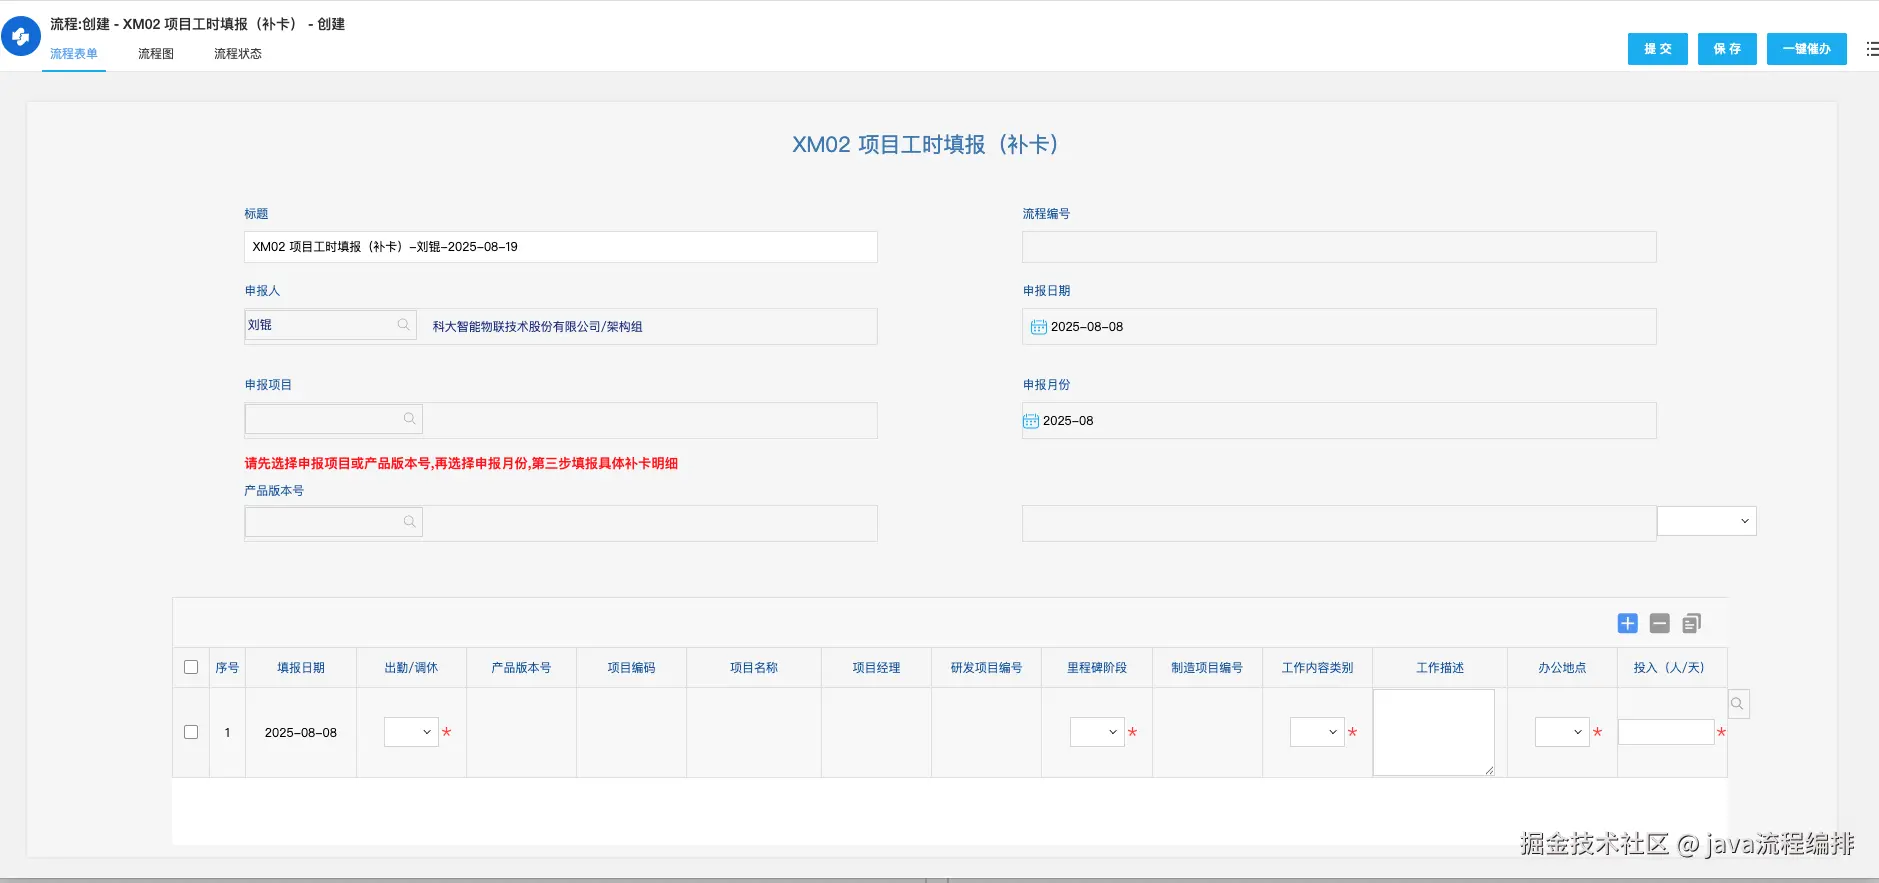
Task: Click the delete row minus icon
Action: [x=1659, y=623]
